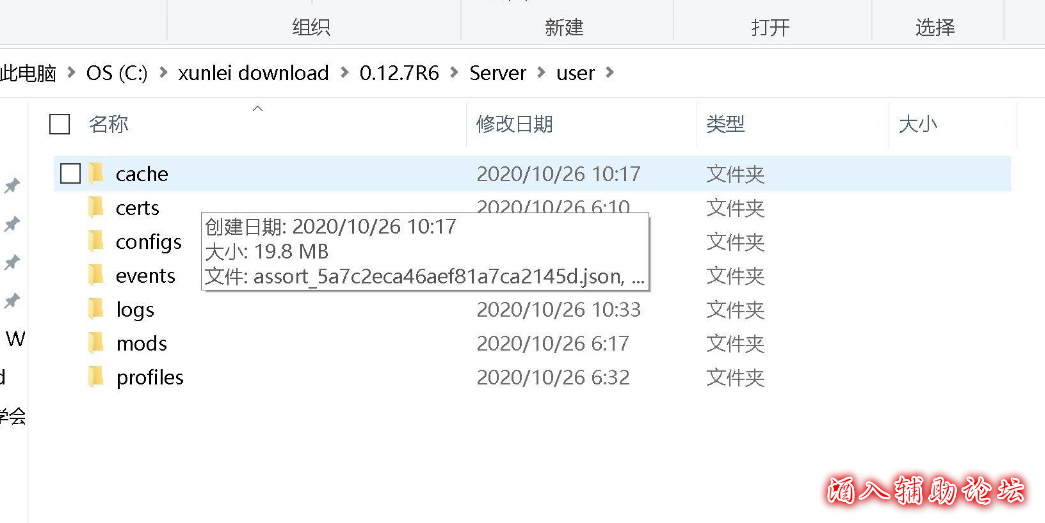Navigate to 'OS (C:)' in the address bar
The height and width of the screenshot is (523, 1045).
click(x=117, y=73)
